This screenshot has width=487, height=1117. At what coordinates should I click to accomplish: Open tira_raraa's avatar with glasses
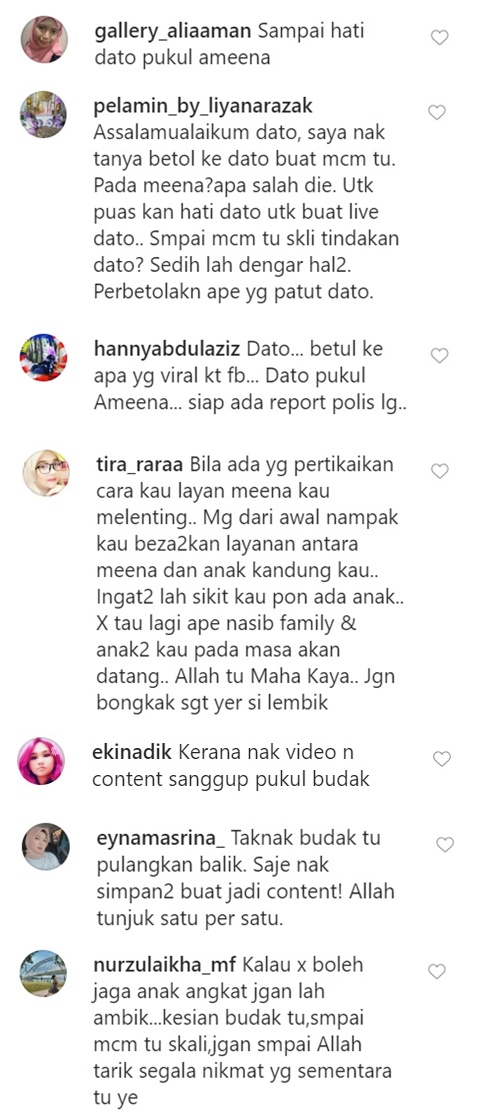(46, 473)
